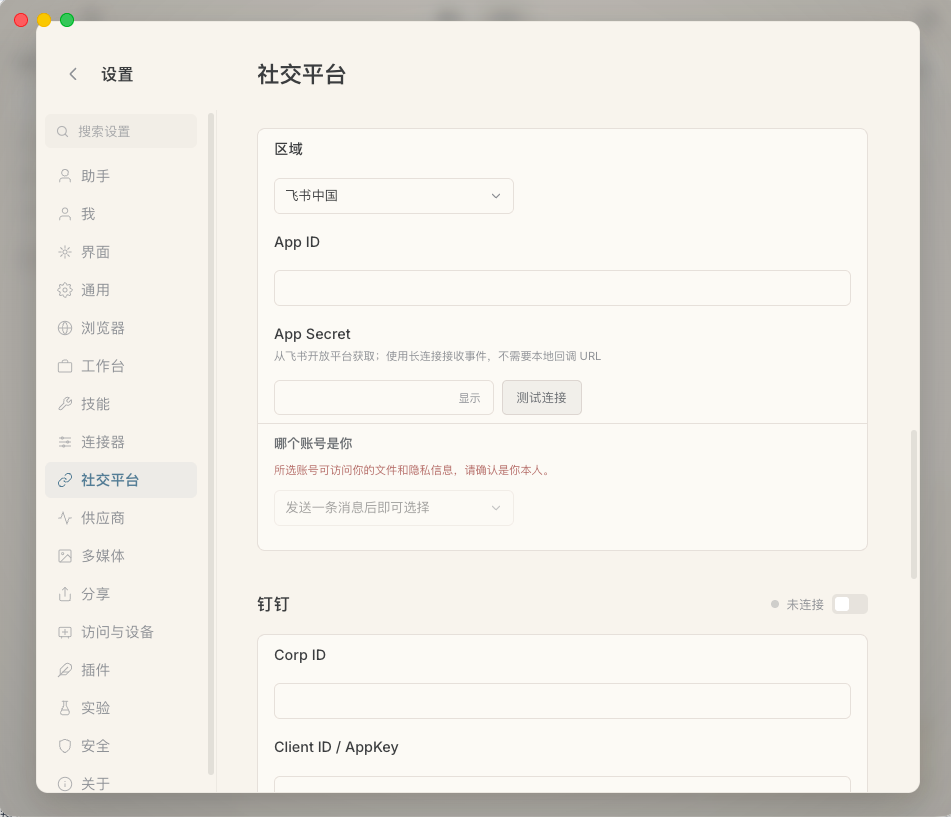Open the 浏览器 settings section
Image resolution: width=951 pixels, height=817 pixels.
tap(121, 328)
